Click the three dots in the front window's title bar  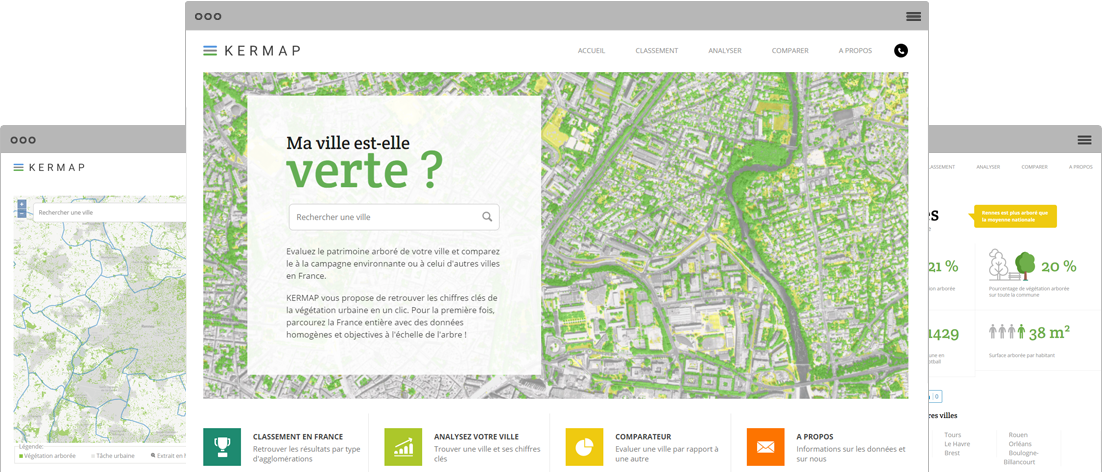[x=208, y=16]
